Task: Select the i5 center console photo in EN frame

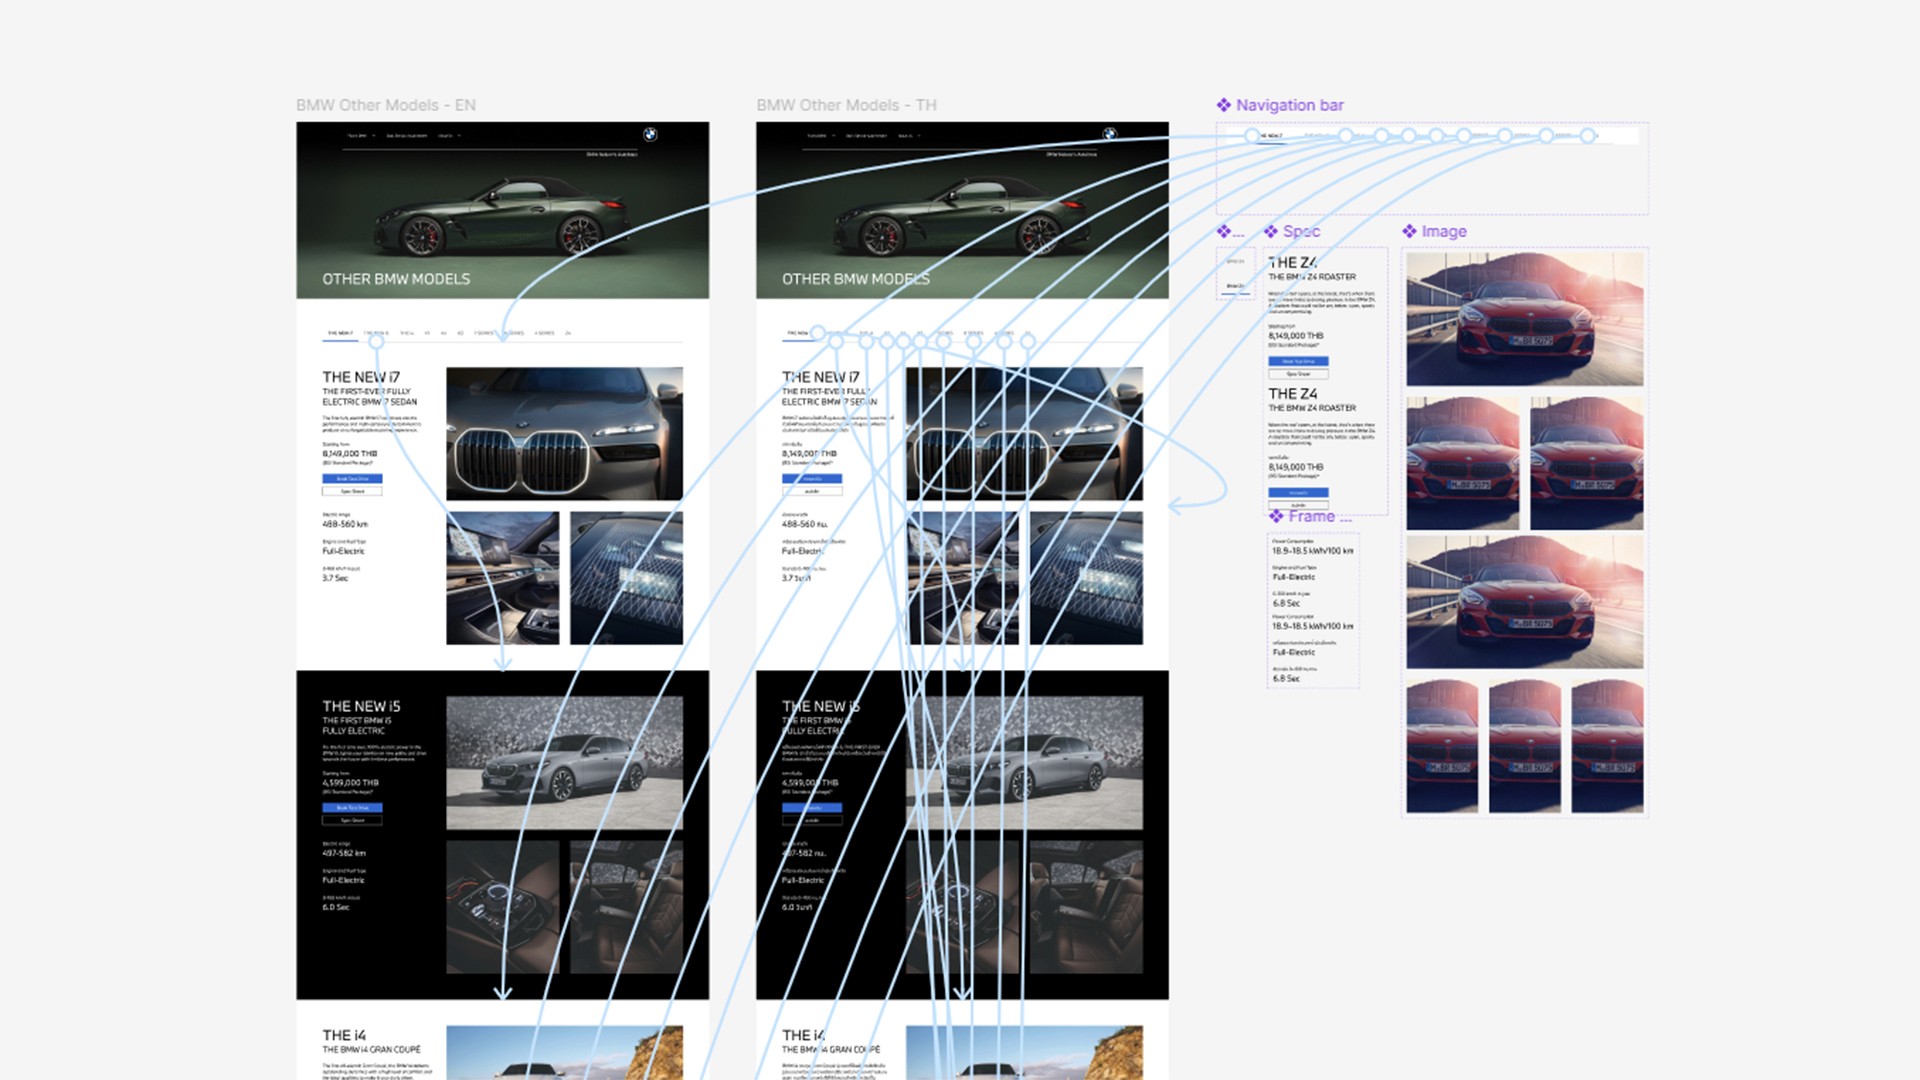Action: pos(502,907)
